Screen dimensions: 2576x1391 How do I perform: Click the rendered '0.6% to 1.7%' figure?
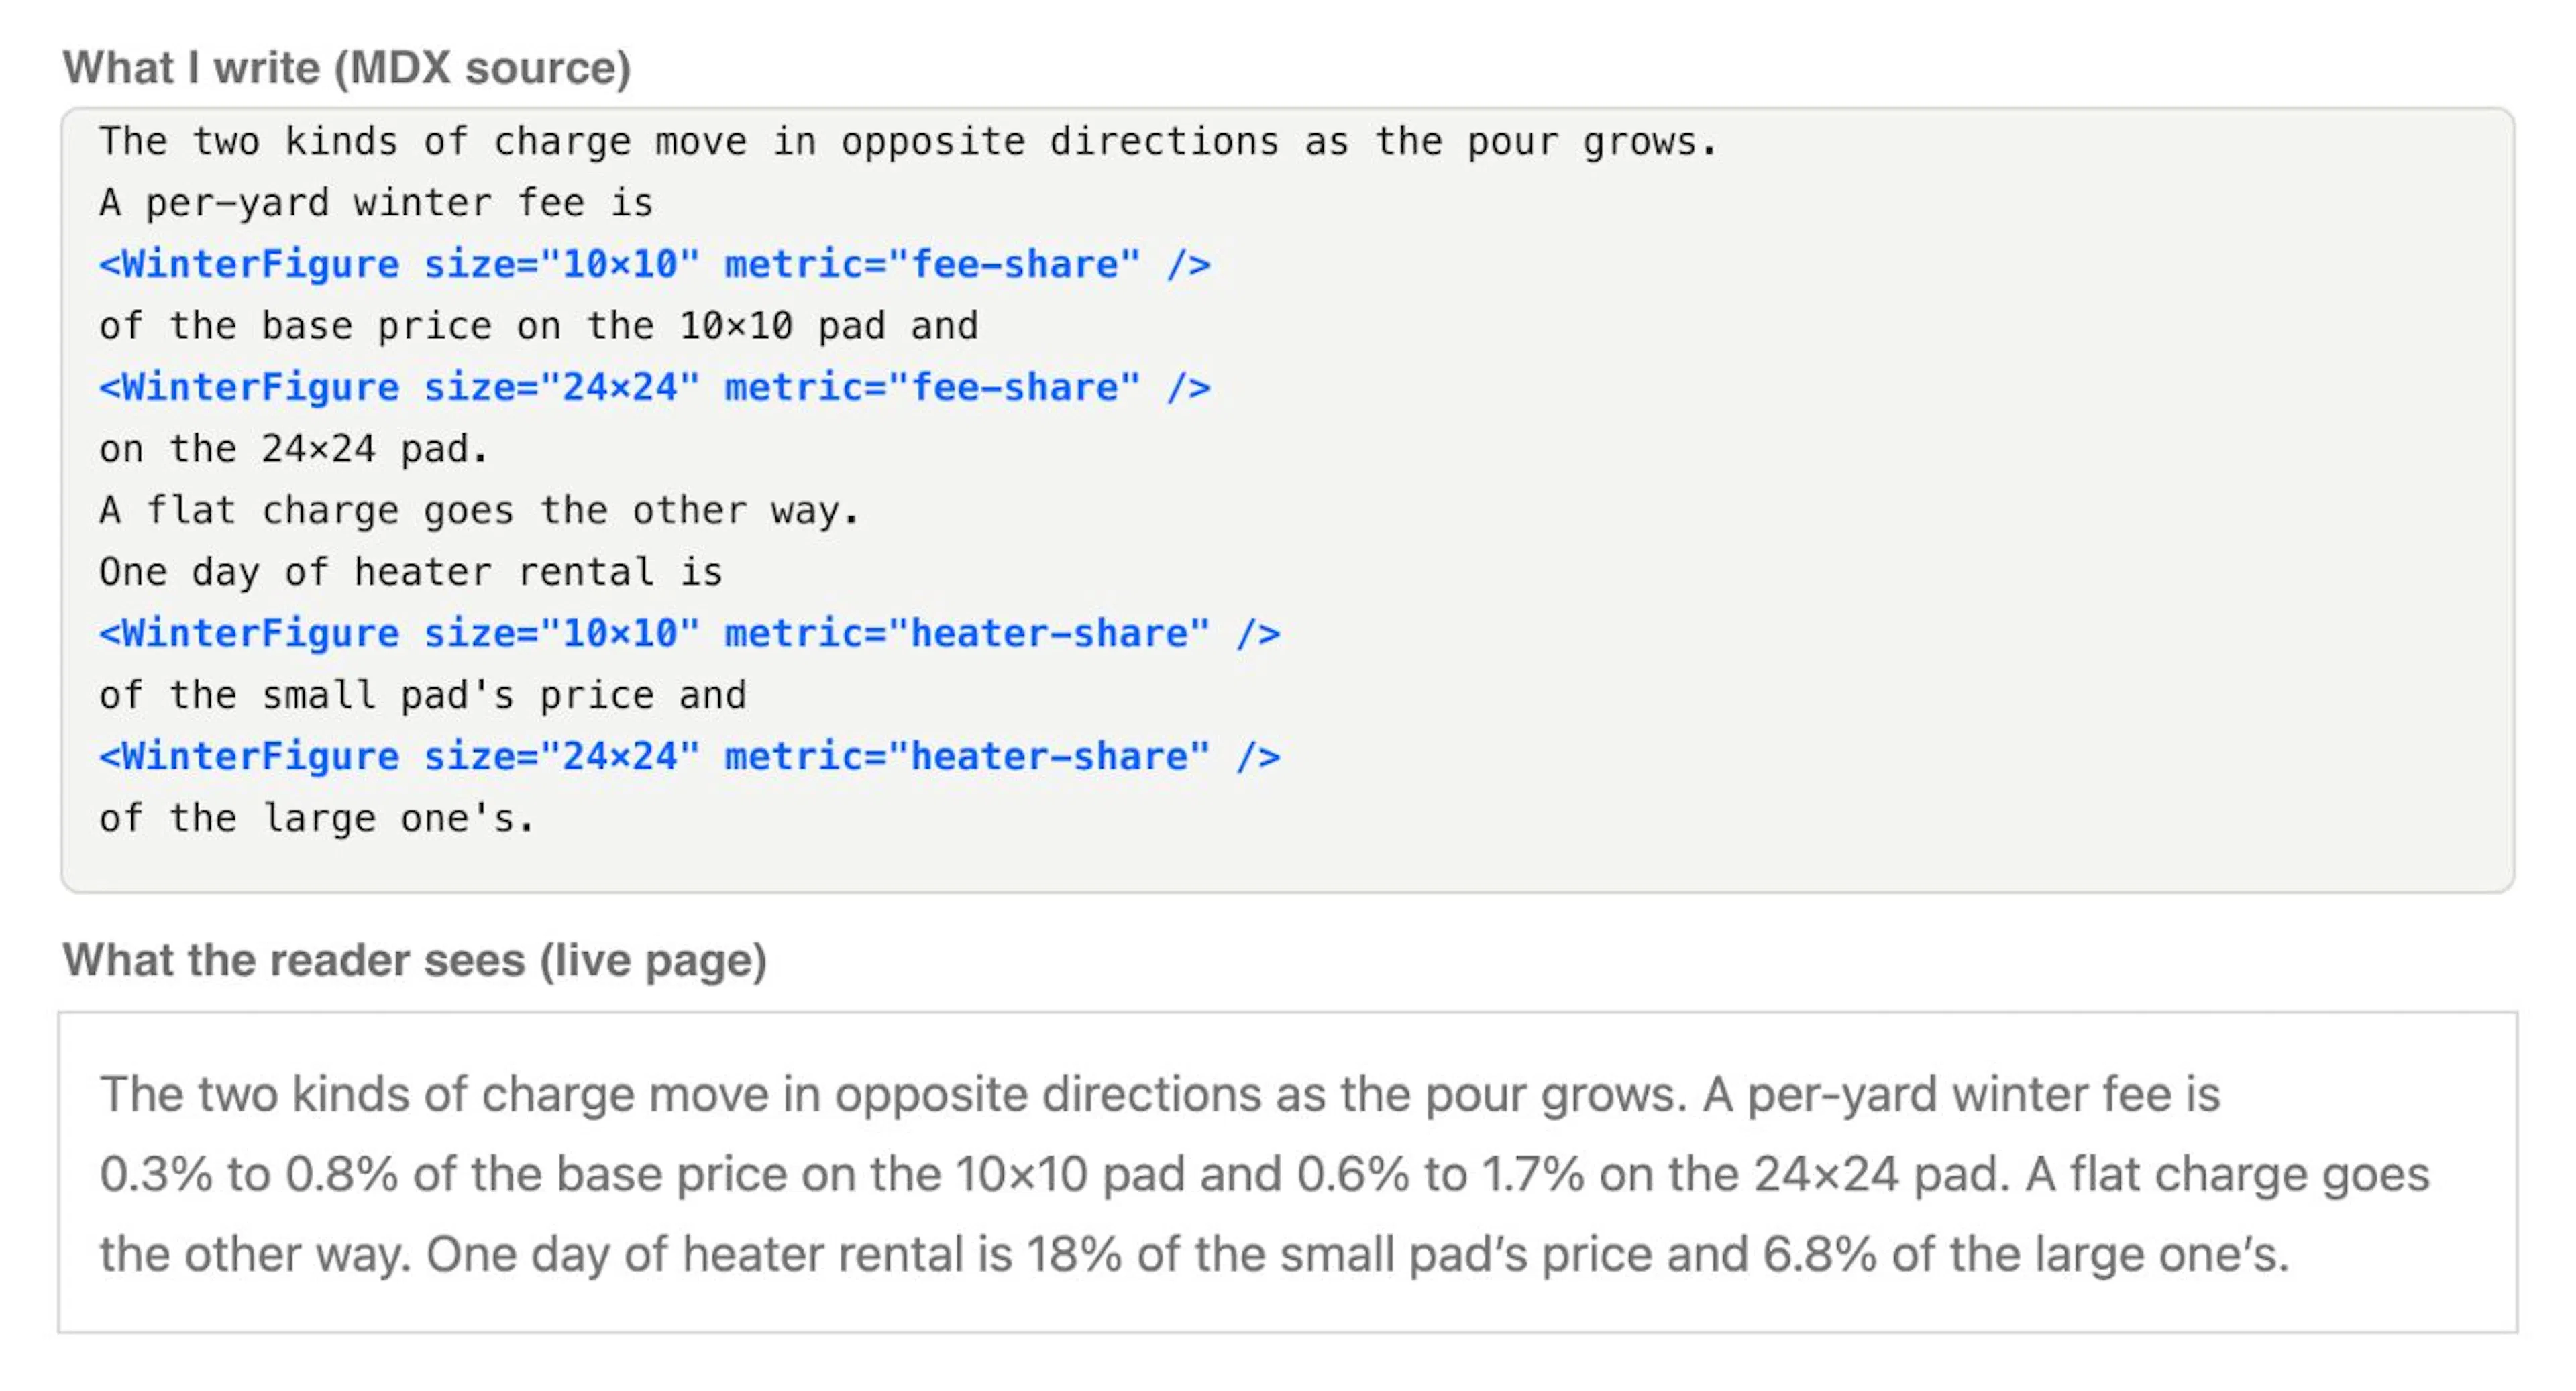click(1440, 1174)
